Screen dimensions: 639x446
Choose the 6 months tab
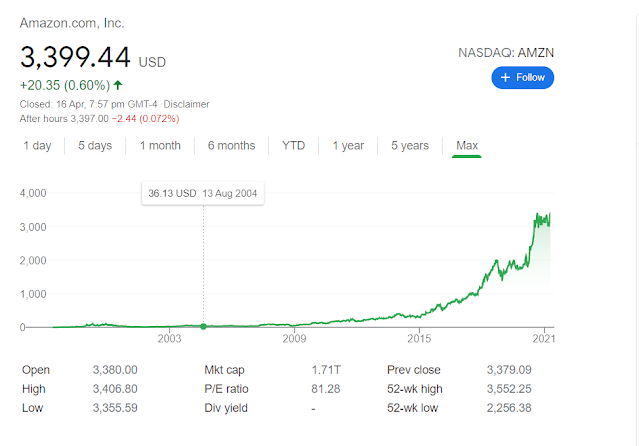click(x=231, y=146)
